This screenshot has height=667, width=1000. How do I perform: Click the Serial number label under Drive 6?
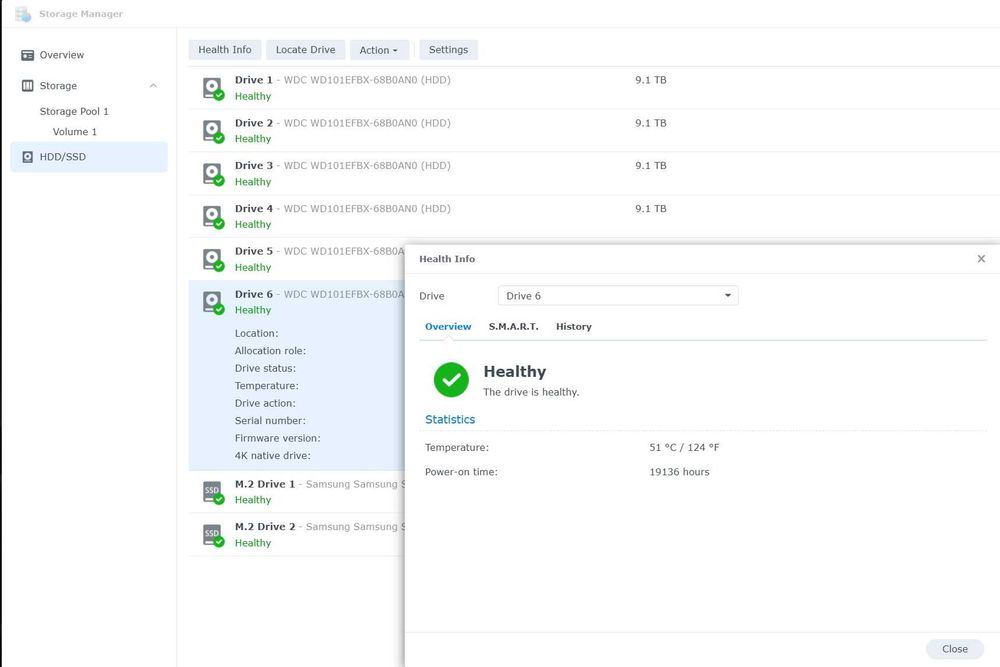pos(270,421)
